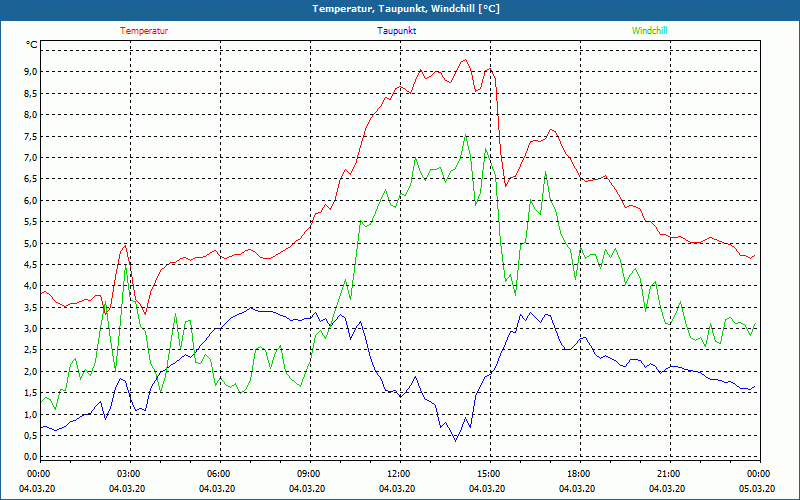Click the green Windchill legend label

[x=650, y=31]
